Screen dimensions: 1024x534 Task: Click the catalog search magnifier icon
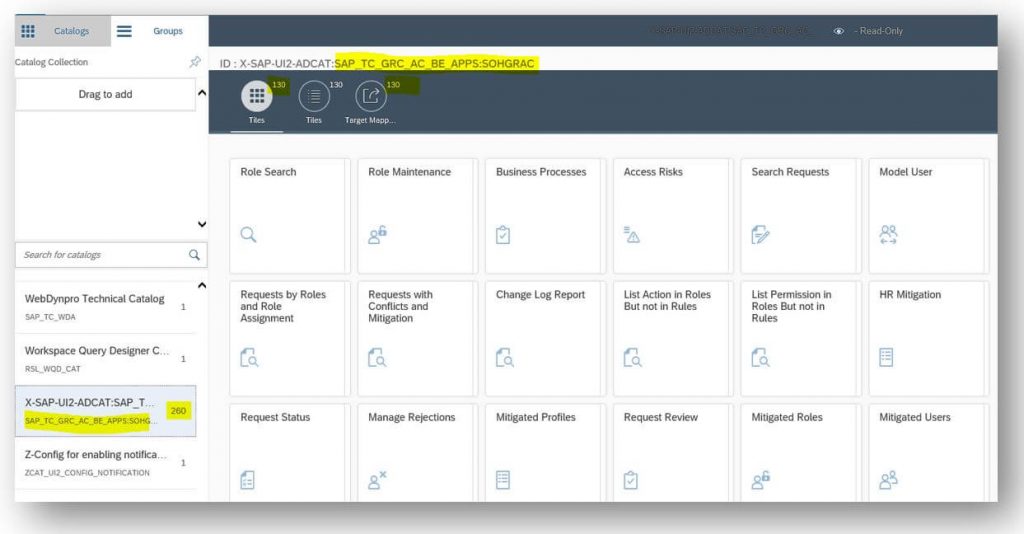(194, 255)
